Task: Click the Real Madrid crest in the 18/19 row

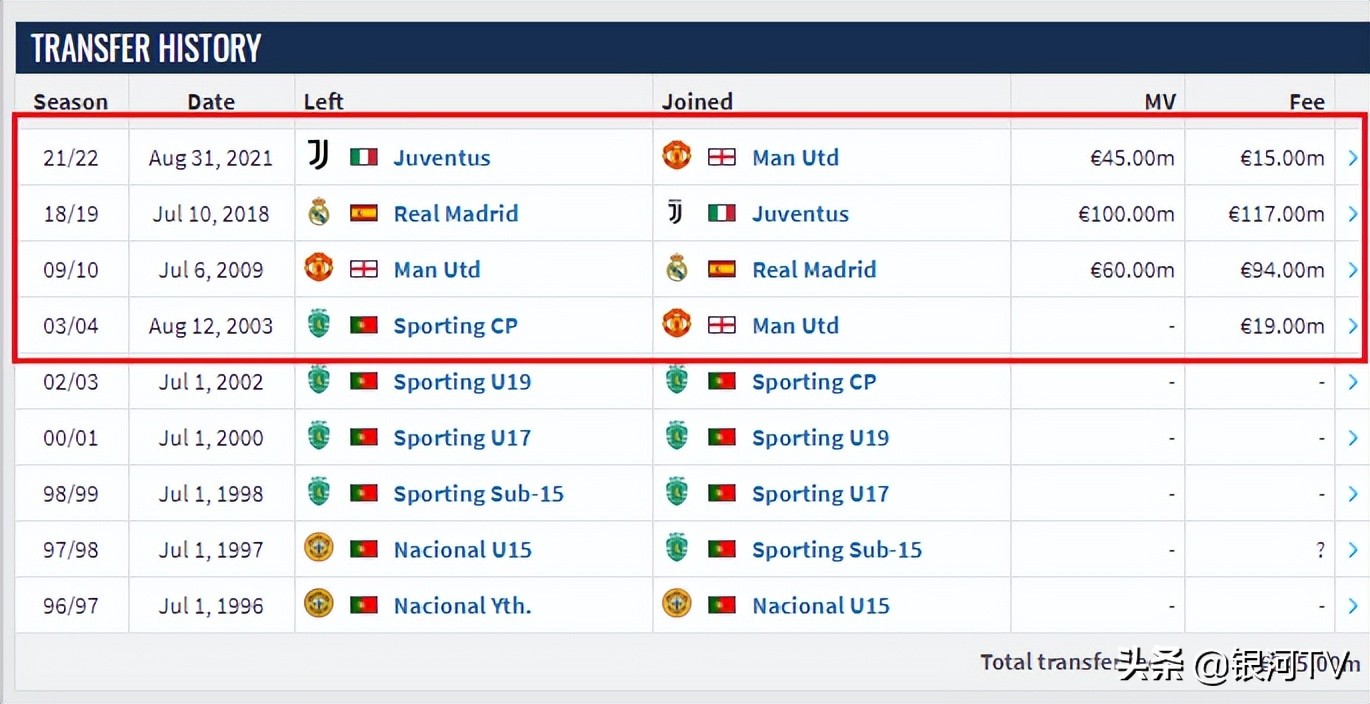Action: pos(319,212)
